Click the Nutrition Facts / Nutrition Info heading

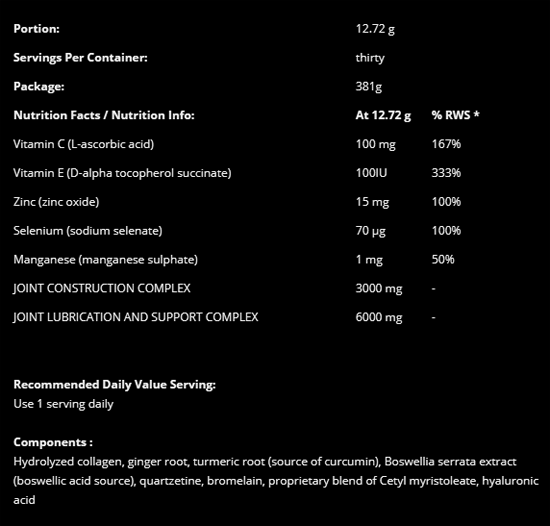coord(104,115)
